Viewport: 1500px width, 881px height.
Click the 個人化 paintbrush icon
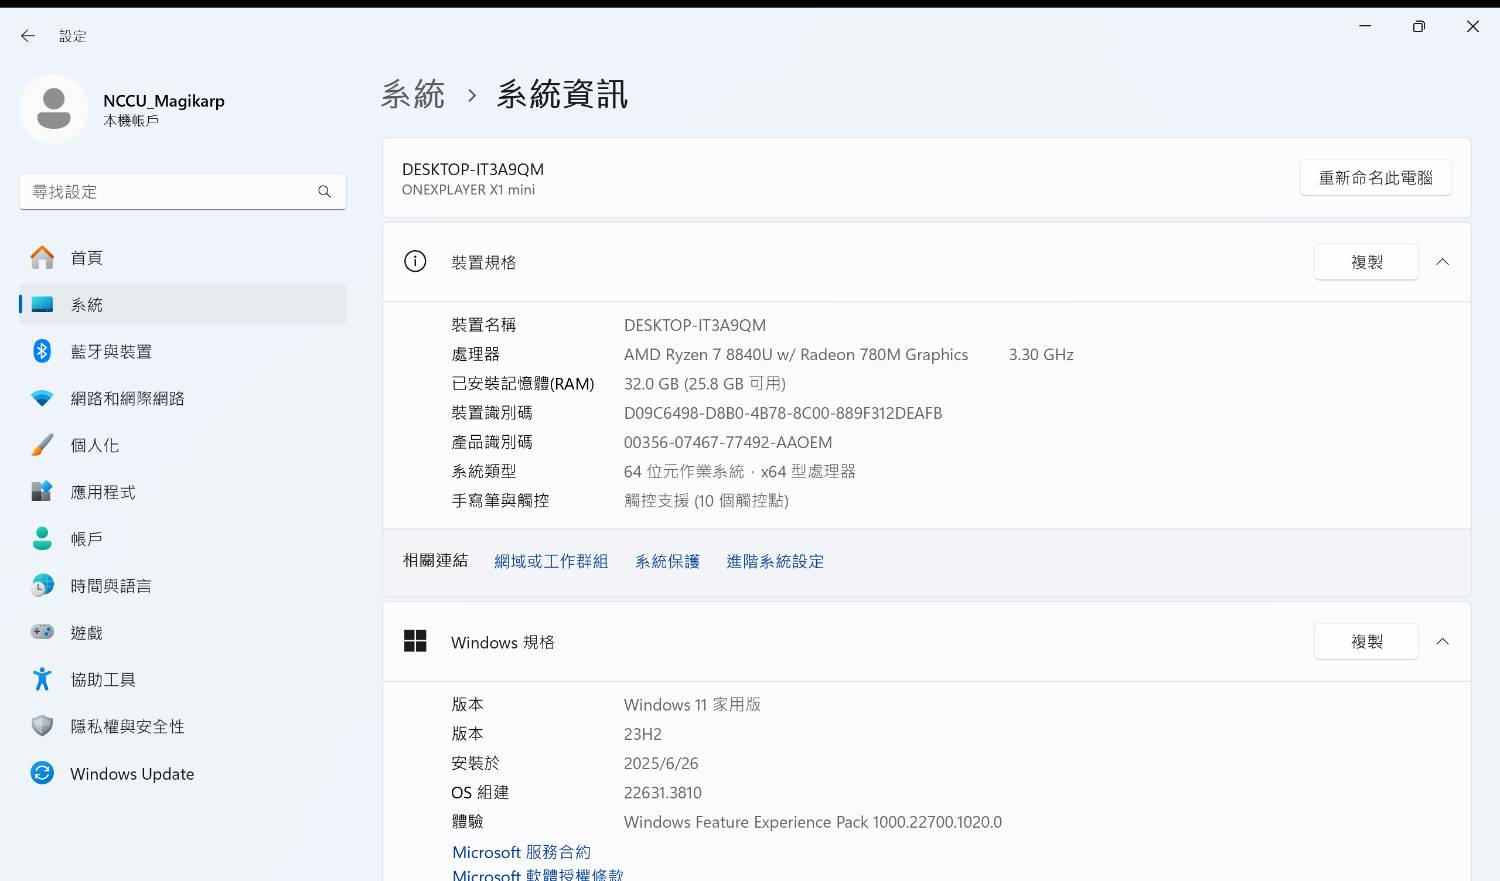pos(42,445)
